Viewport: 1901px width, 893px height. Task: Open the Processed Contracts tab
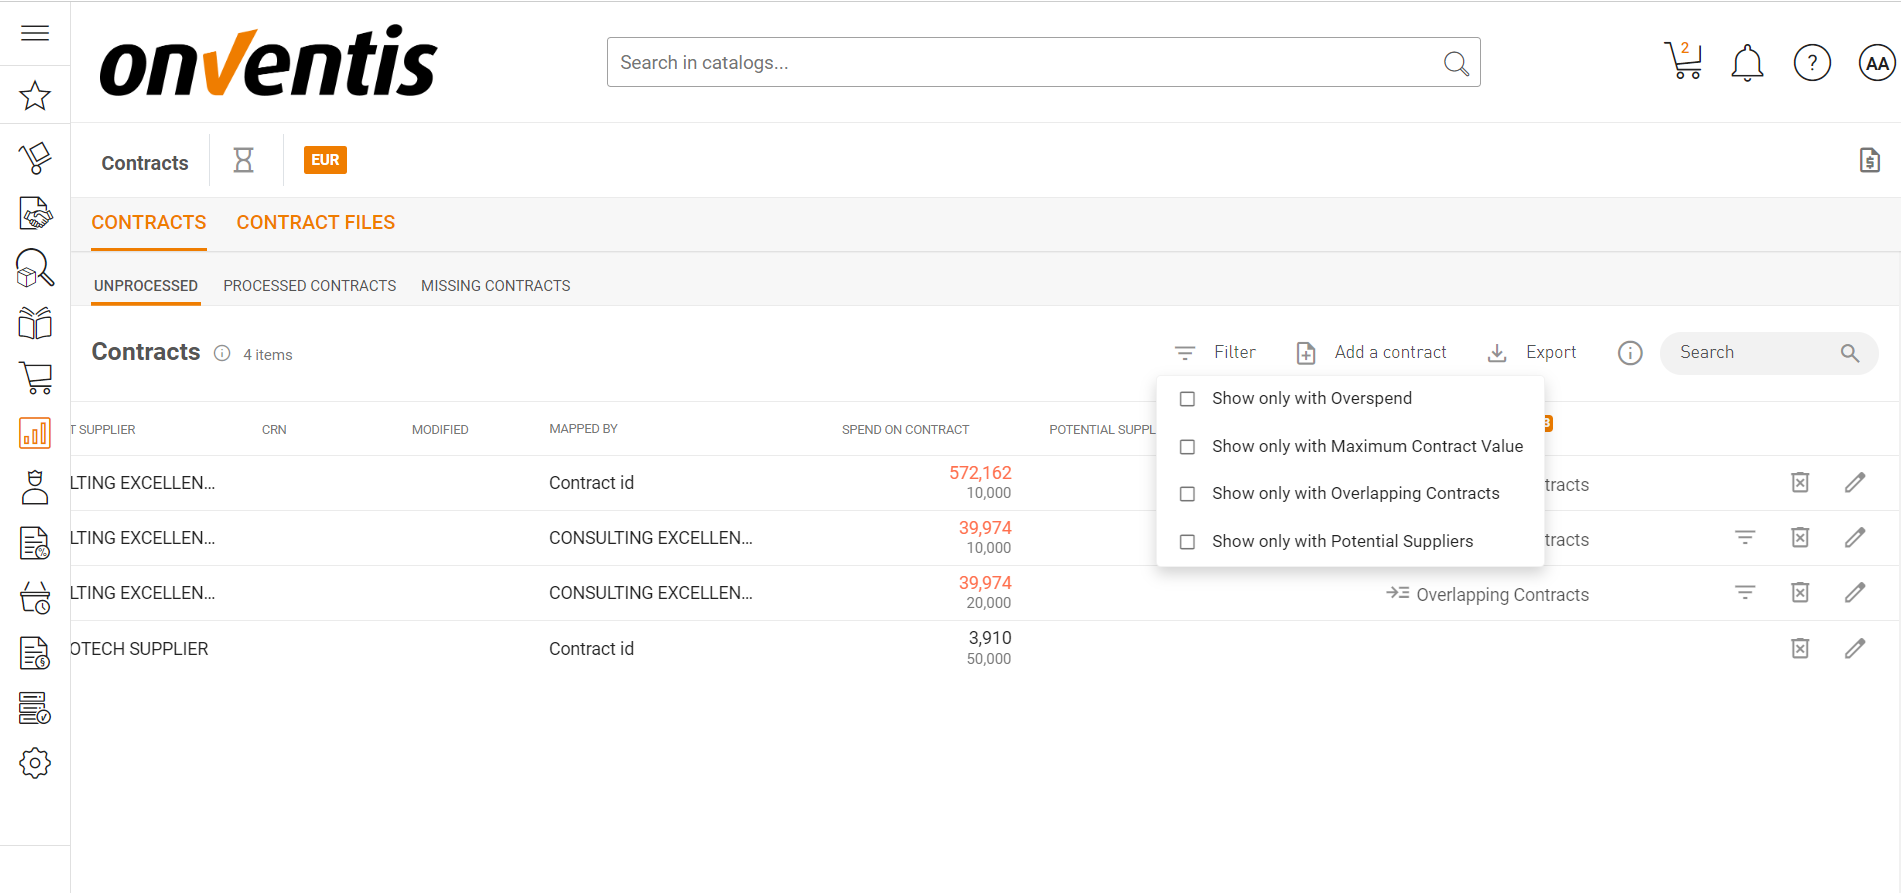click(x=309, y=286)
